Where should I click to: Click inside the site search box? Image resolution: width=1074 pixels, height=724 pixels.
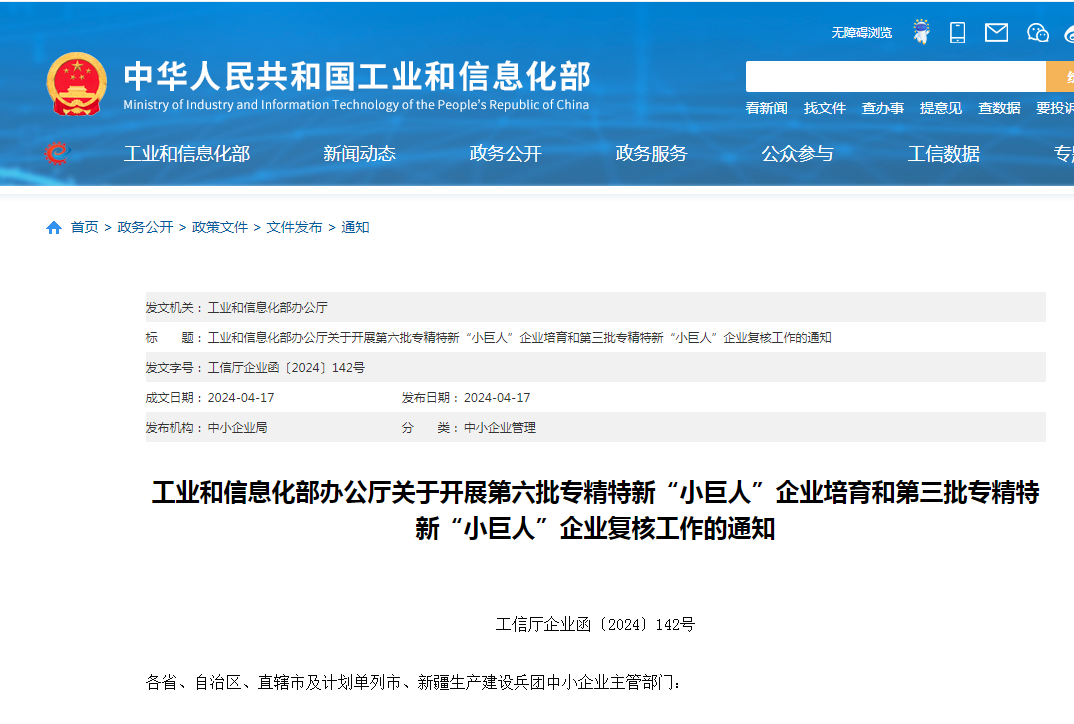[x=895, y=76]
